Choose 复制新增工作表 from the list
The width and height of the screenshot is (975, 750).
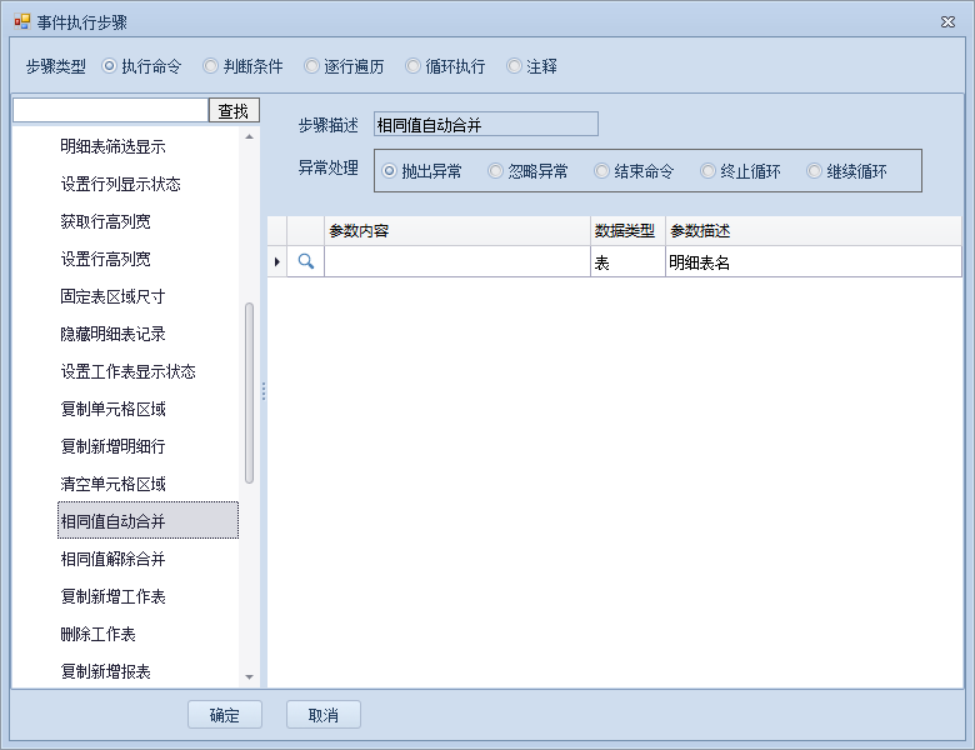(113, 597)
